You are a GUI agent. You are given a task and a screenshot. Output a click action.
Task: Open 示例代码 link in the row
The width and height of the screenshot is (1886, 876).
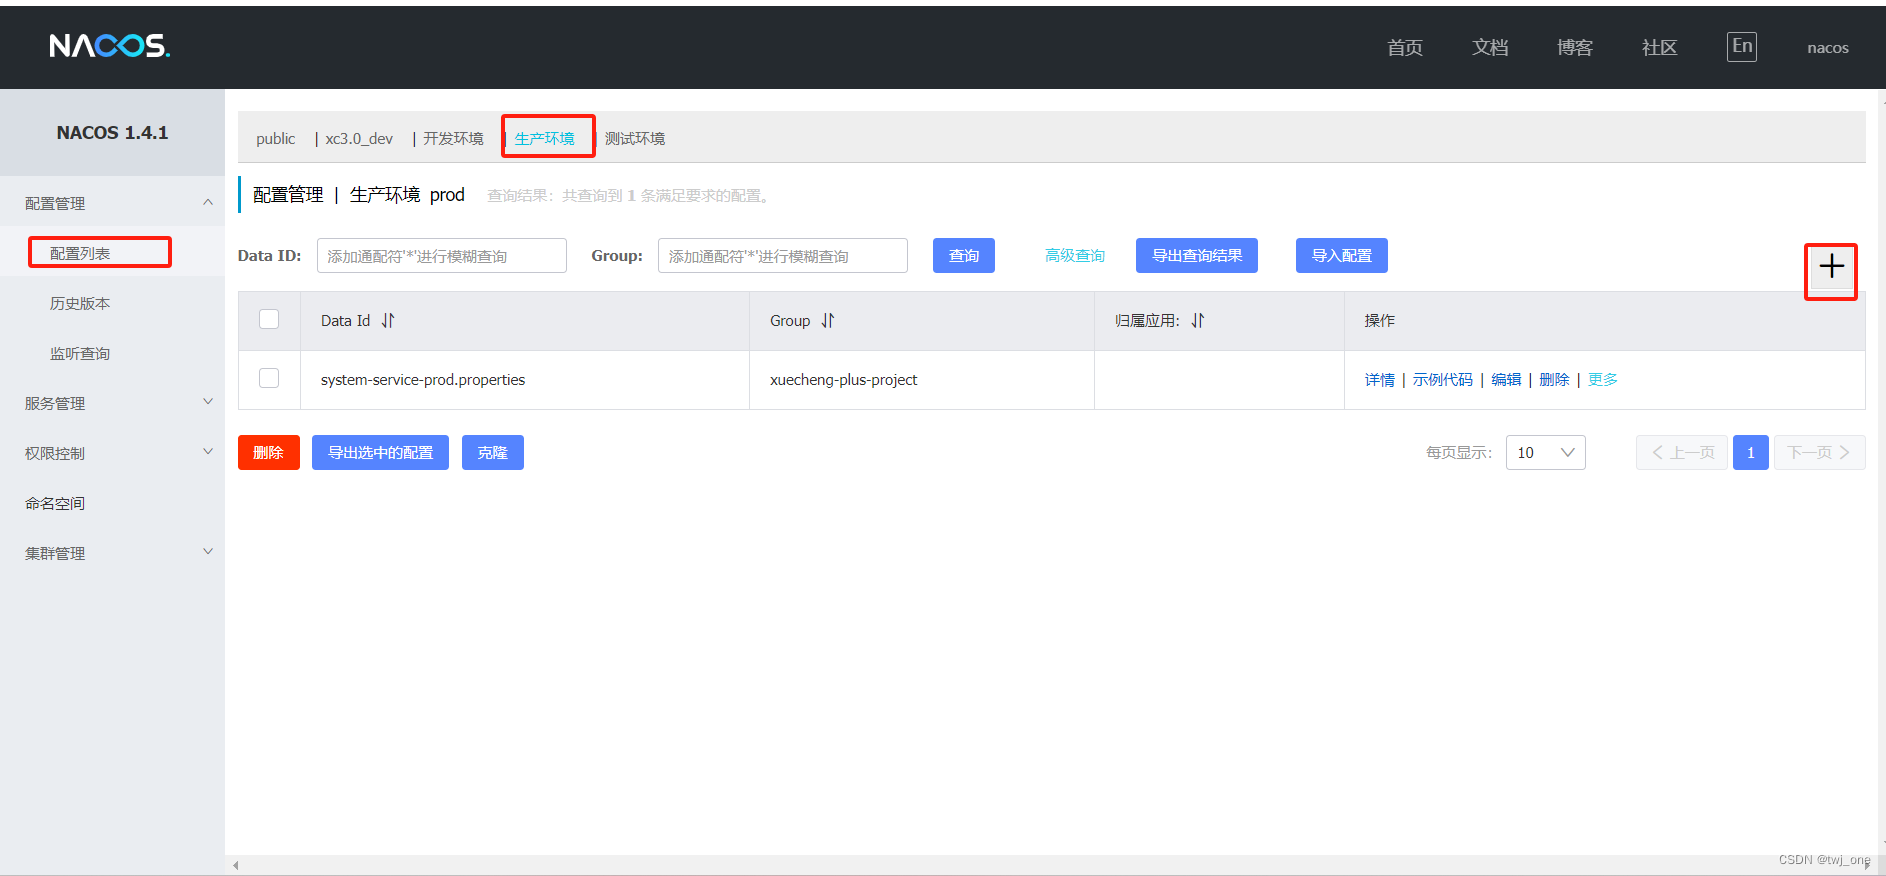click(1443, 380)
